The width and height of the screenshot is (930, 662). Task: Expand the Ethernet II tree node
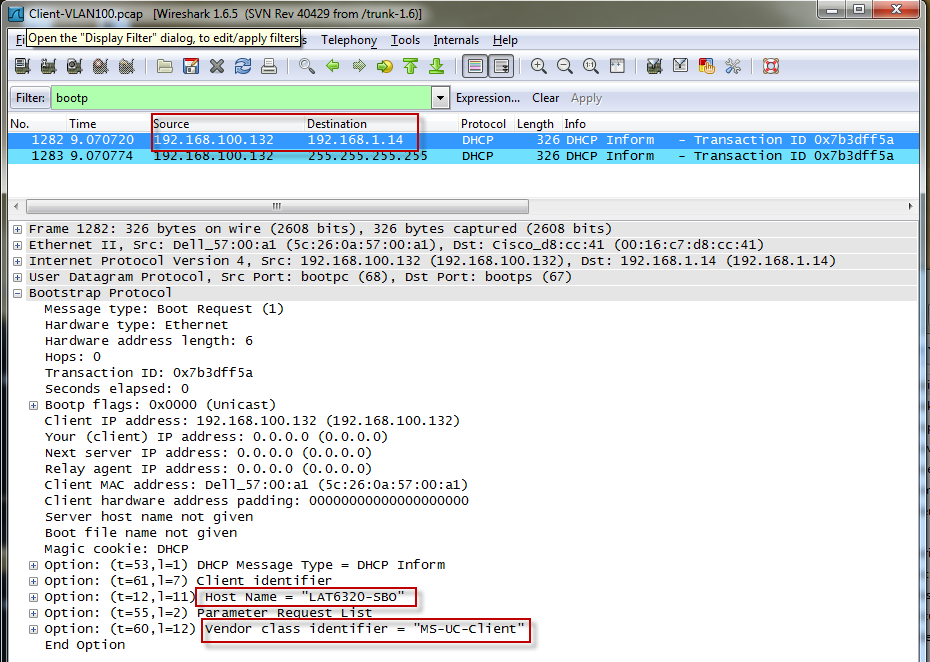pos(18,245)
